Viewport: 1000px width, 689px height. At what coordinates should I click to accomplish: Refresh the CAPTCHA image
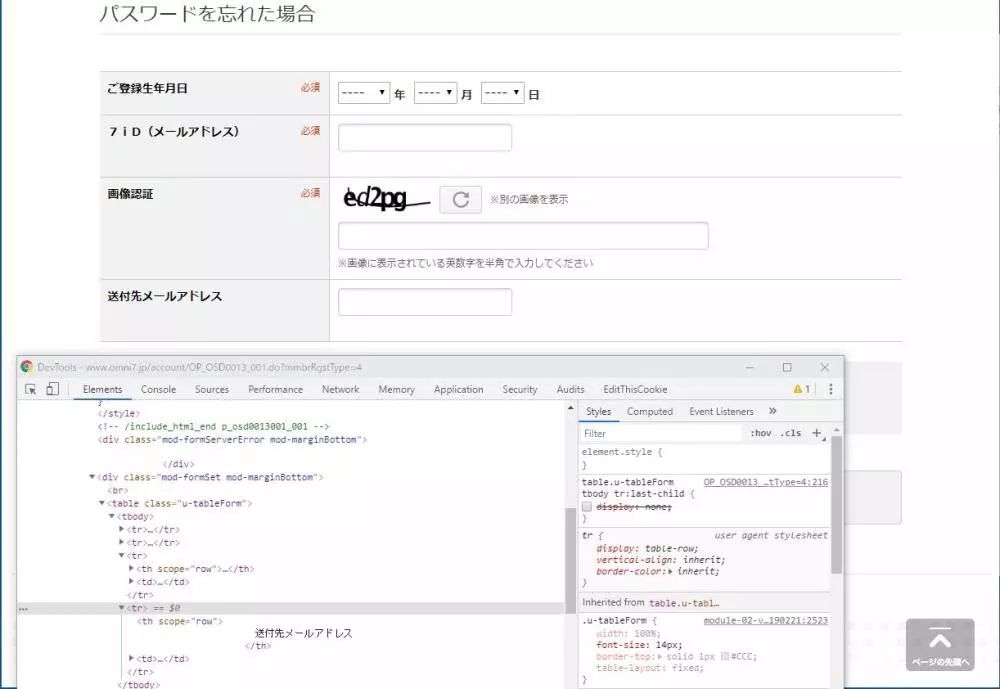pos(460,199)
